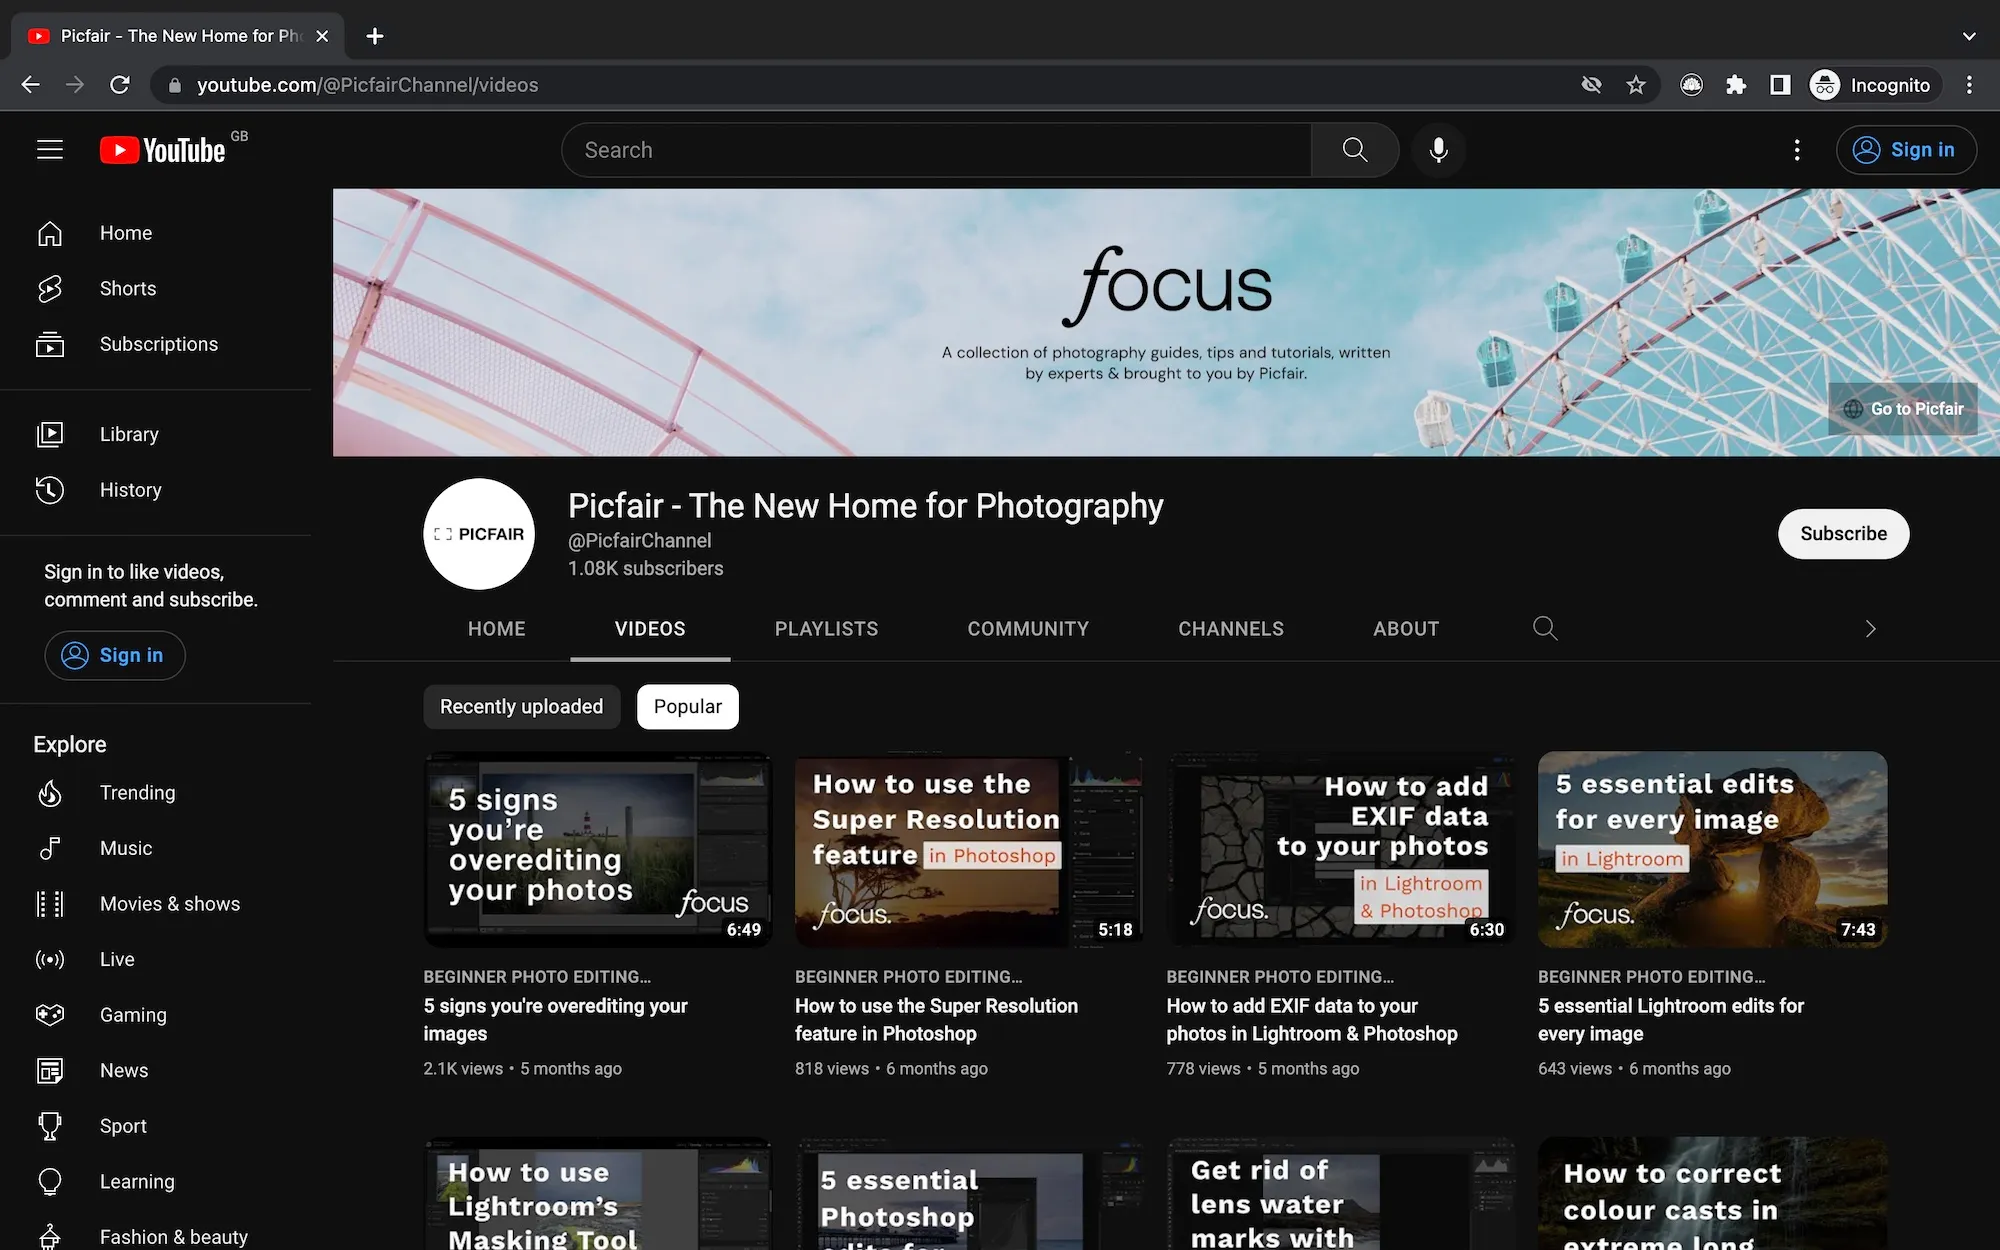Subscribe to Picfair channel
2000x1250 pixels.
click(1843, 534)
